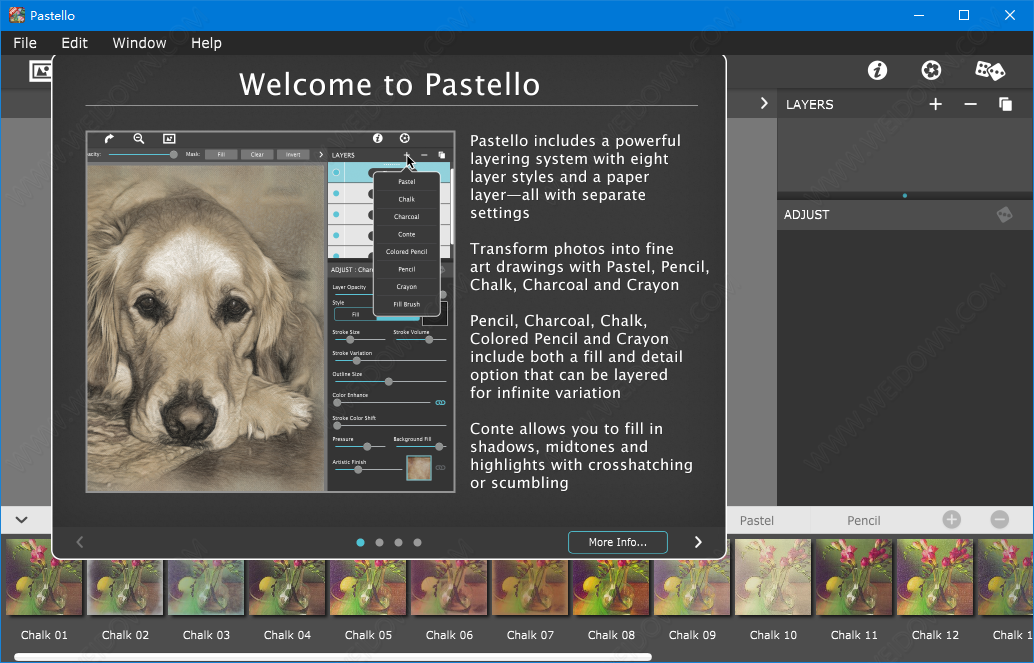
Task: Switch to the Pencil preset tab
Action: coord(863,521)
